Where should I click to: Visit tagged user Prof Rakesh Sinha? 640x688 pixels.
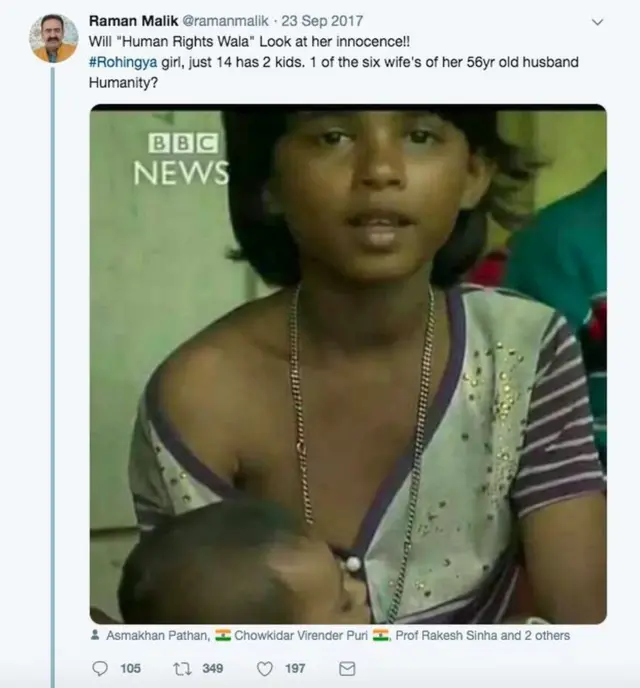pos(451,635)
